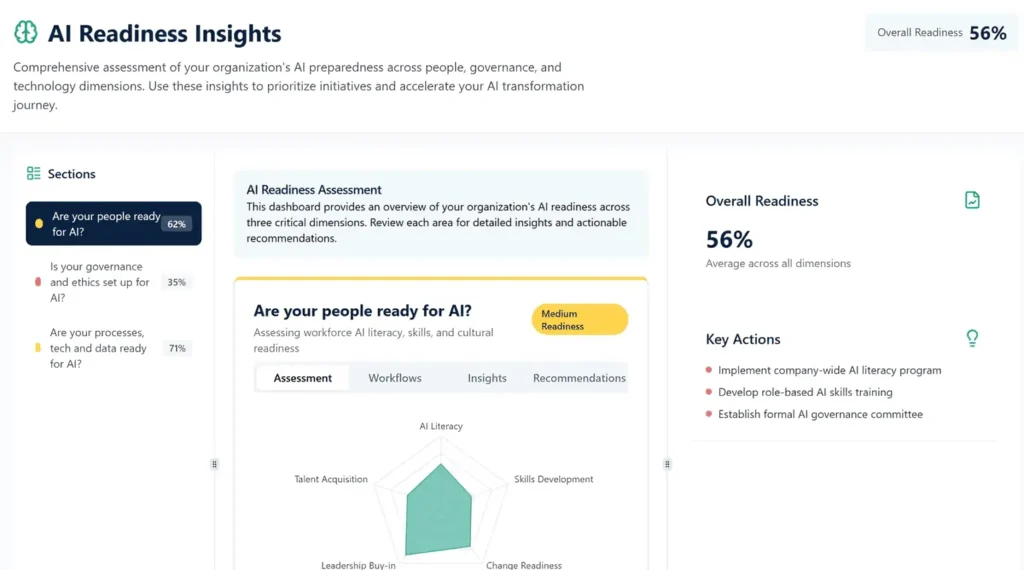Click the Sections list icon
This screenshot has width=1024, height=570.
(x=34, y=174)
